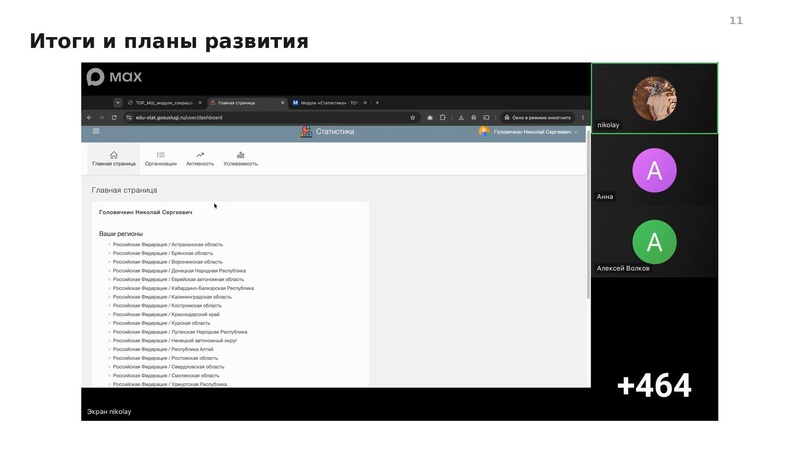Click Курская область entry
The width and height of the screenshot is (800, 450).
coord(161,322)
